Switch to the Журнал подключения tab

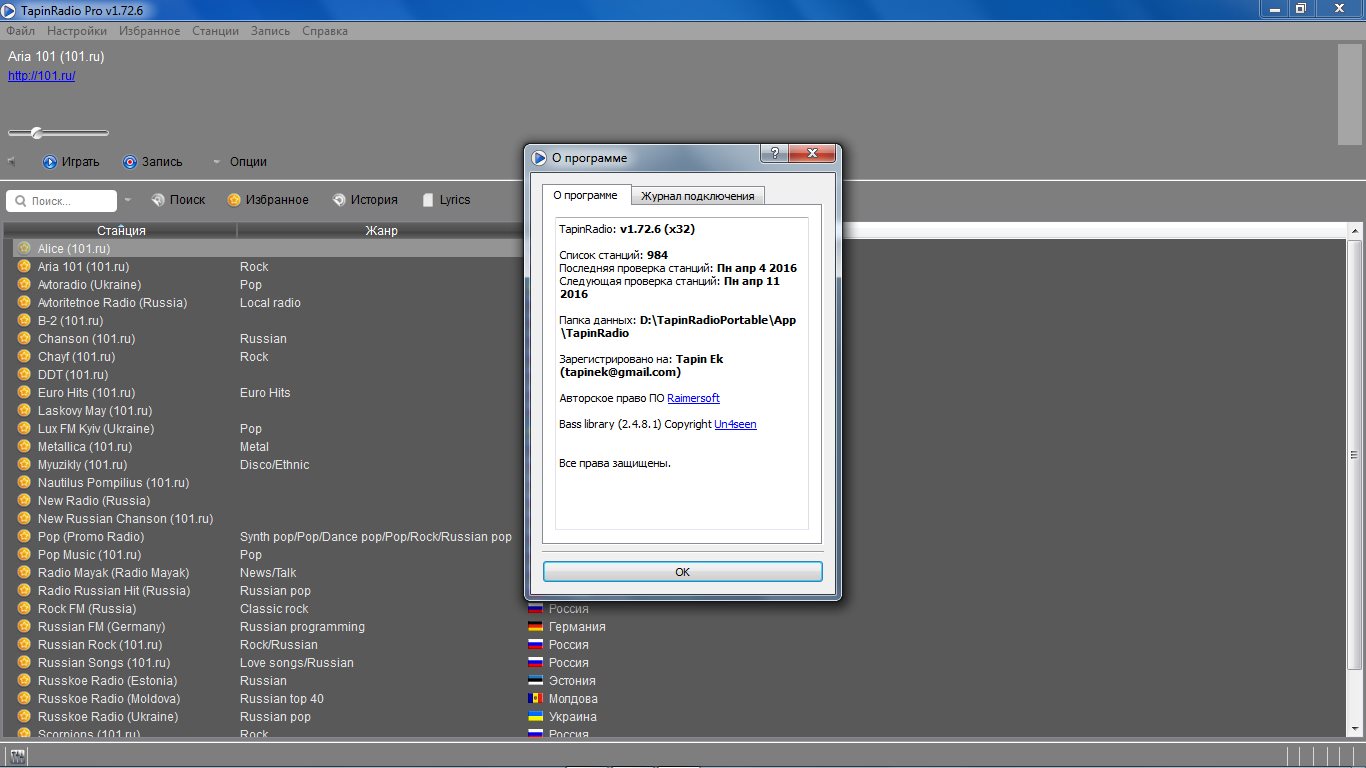tap(697, 196)
